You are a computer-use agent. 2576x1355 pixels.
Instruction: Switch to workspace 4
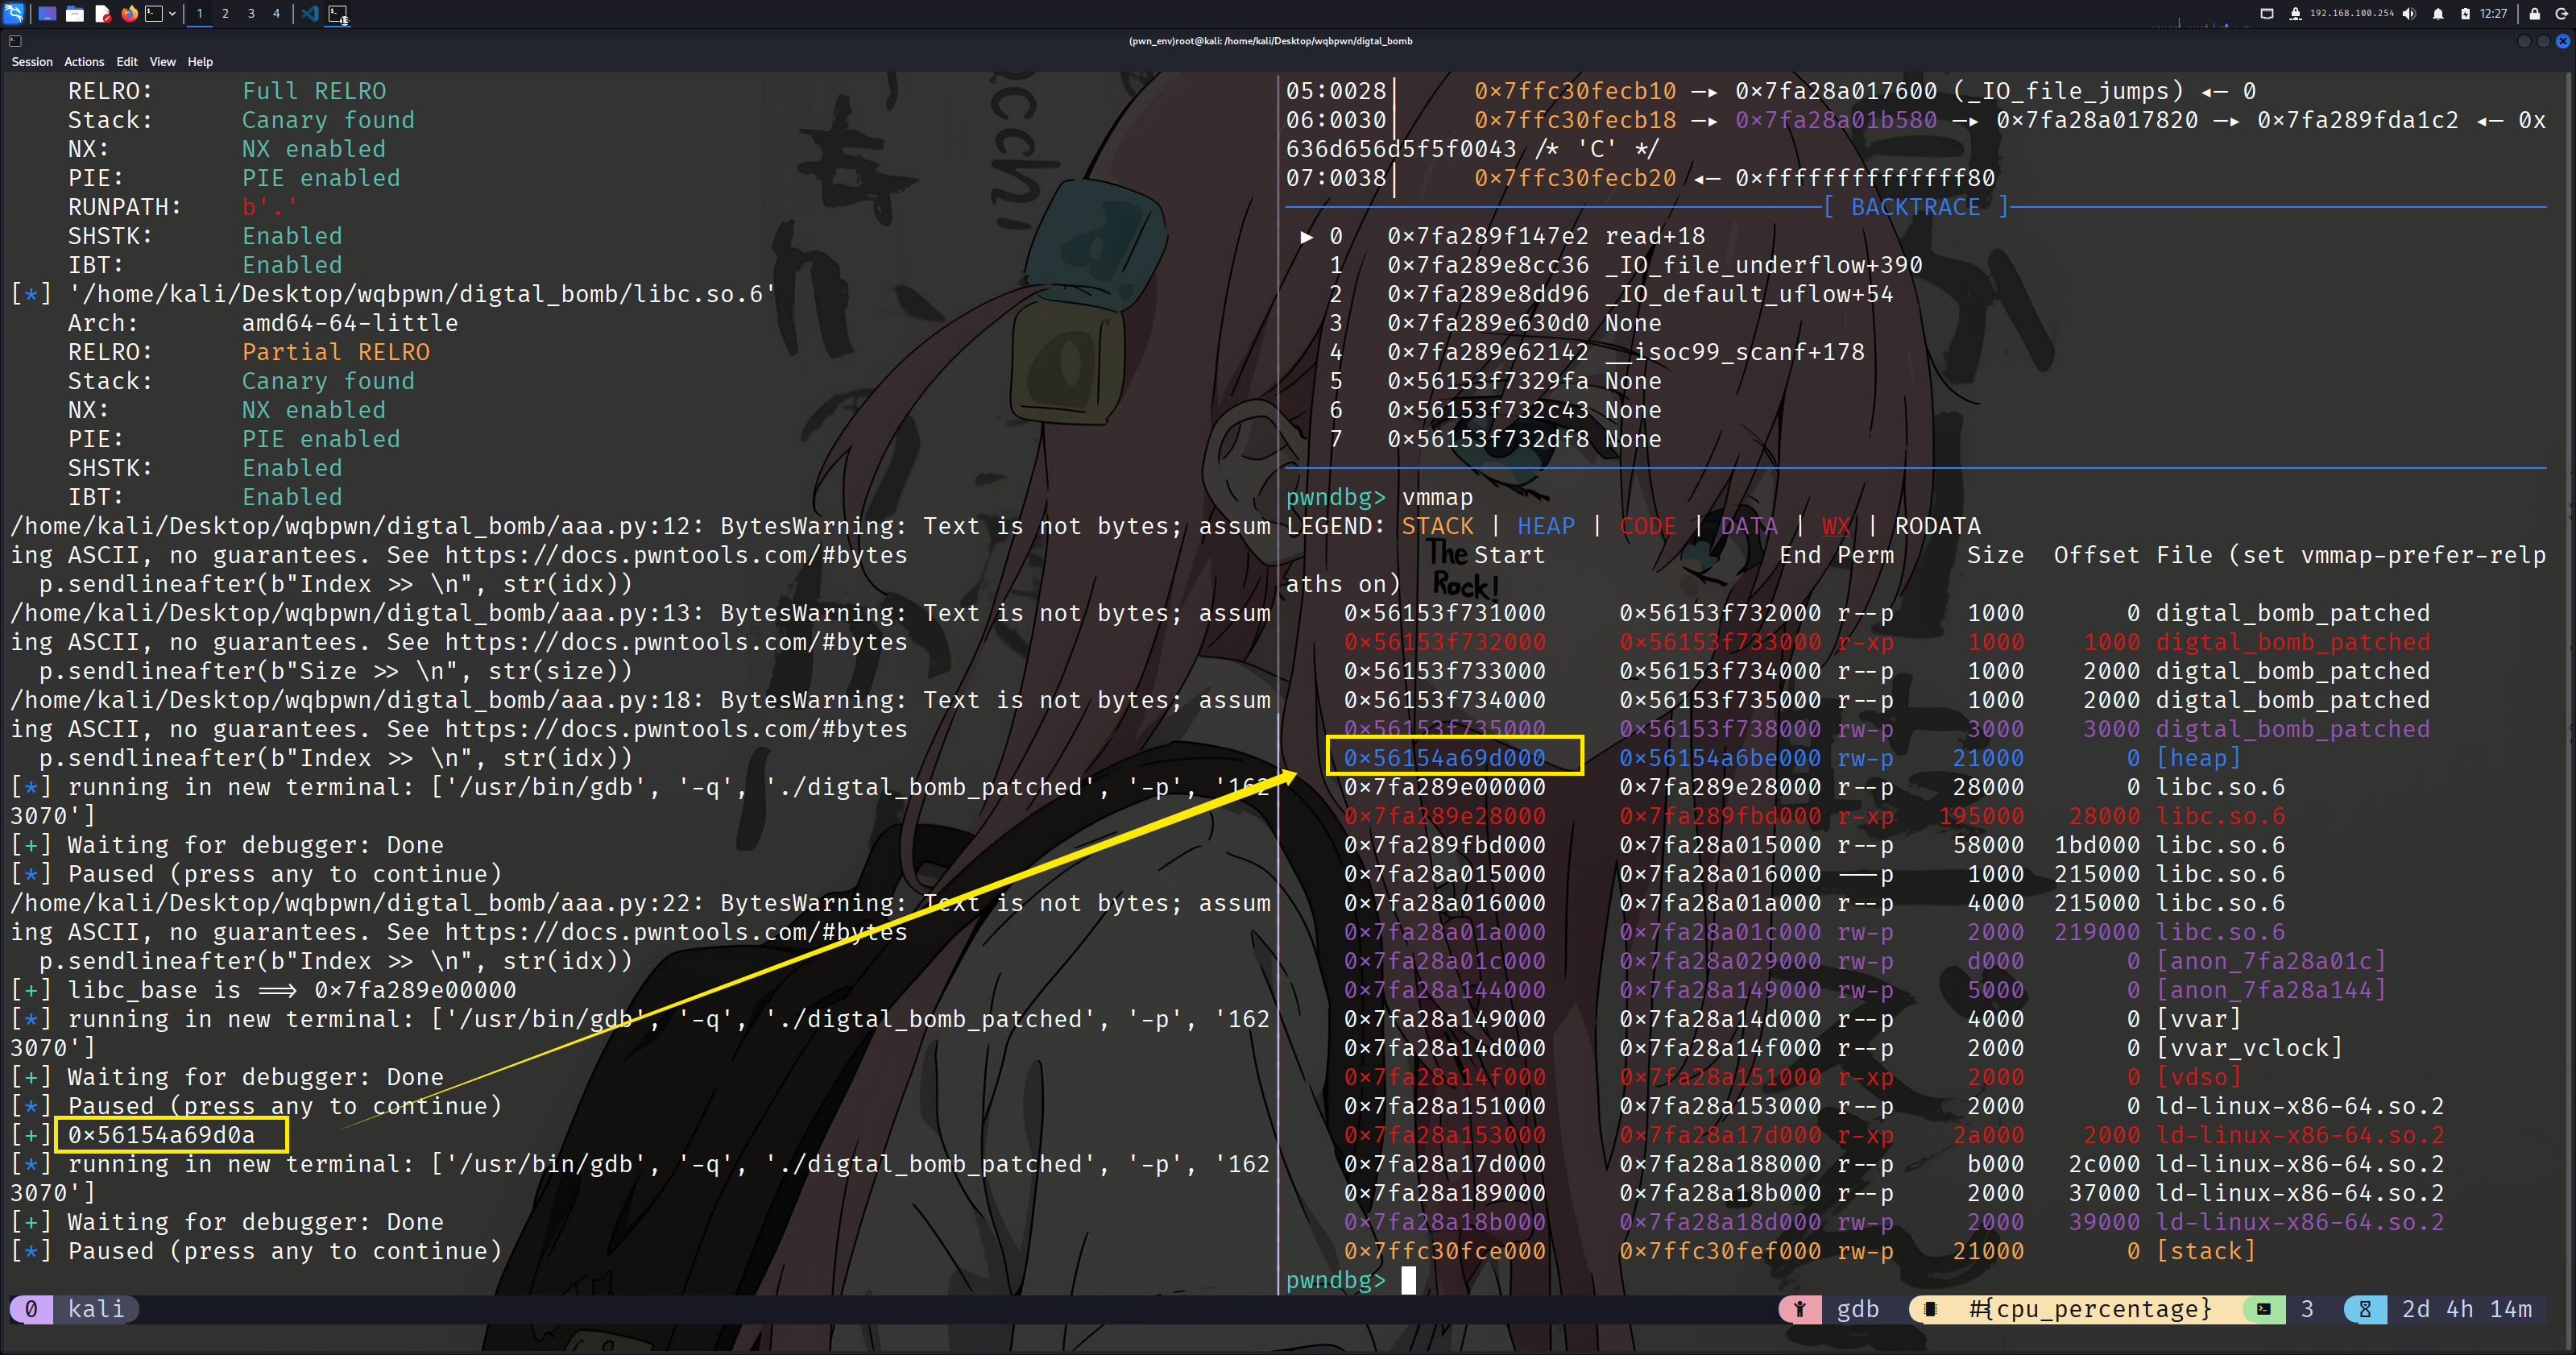(277, 13)
